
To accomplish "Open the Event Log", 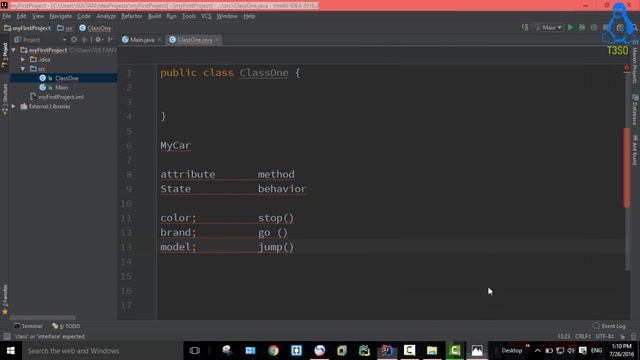I will [x=609, y=326].
